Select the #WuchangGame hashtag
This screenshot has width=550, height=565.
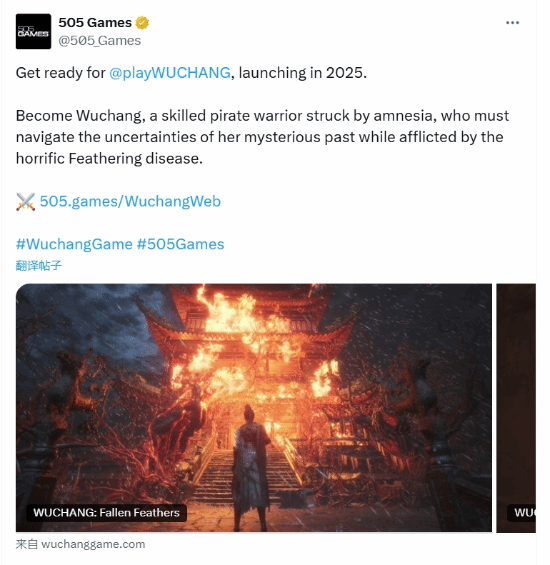(x=74, y=244)
